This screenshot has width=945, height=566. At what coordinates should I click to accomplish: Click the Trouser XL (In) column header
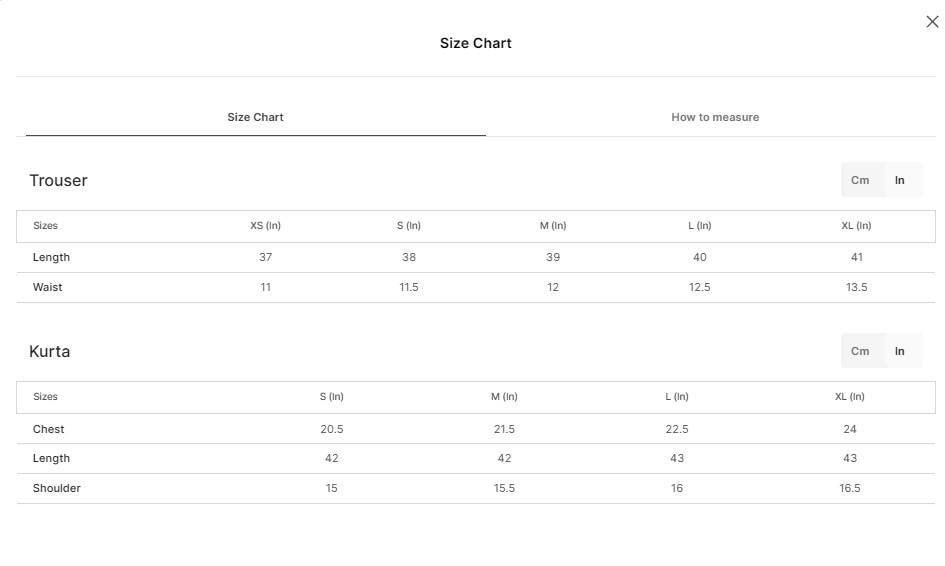pyautogui.click(x=856, y=225)
